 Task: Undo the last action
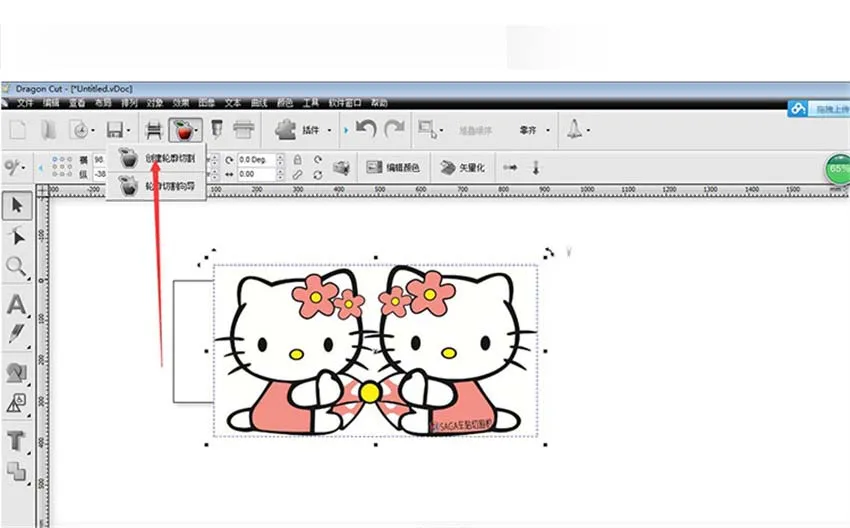tap(366, 129)
